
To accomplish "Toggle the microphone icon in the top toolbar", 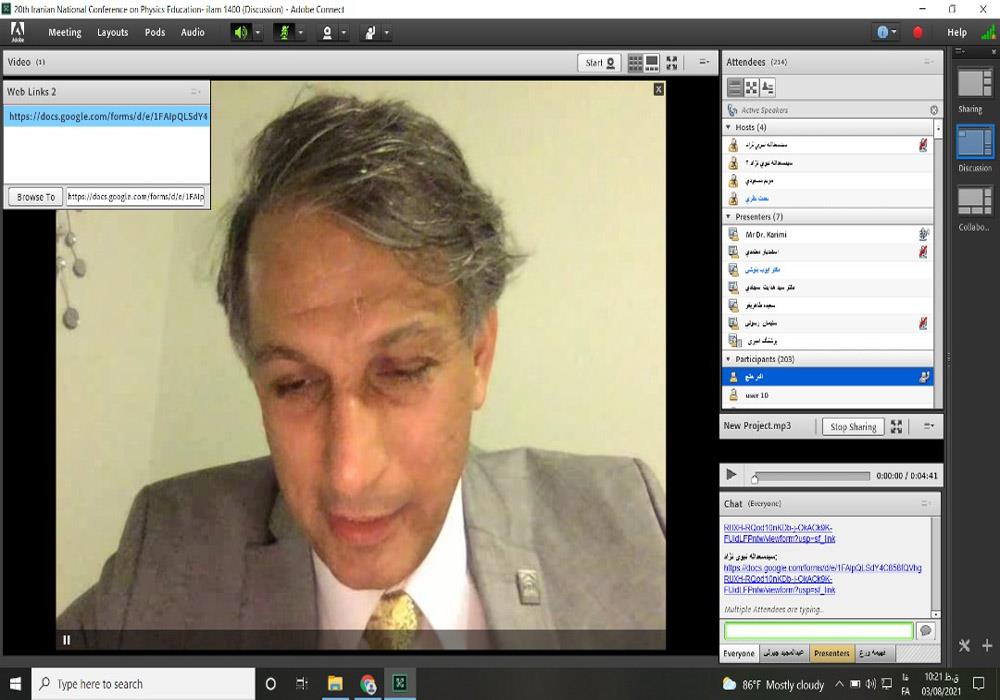I will coord(283,32).
